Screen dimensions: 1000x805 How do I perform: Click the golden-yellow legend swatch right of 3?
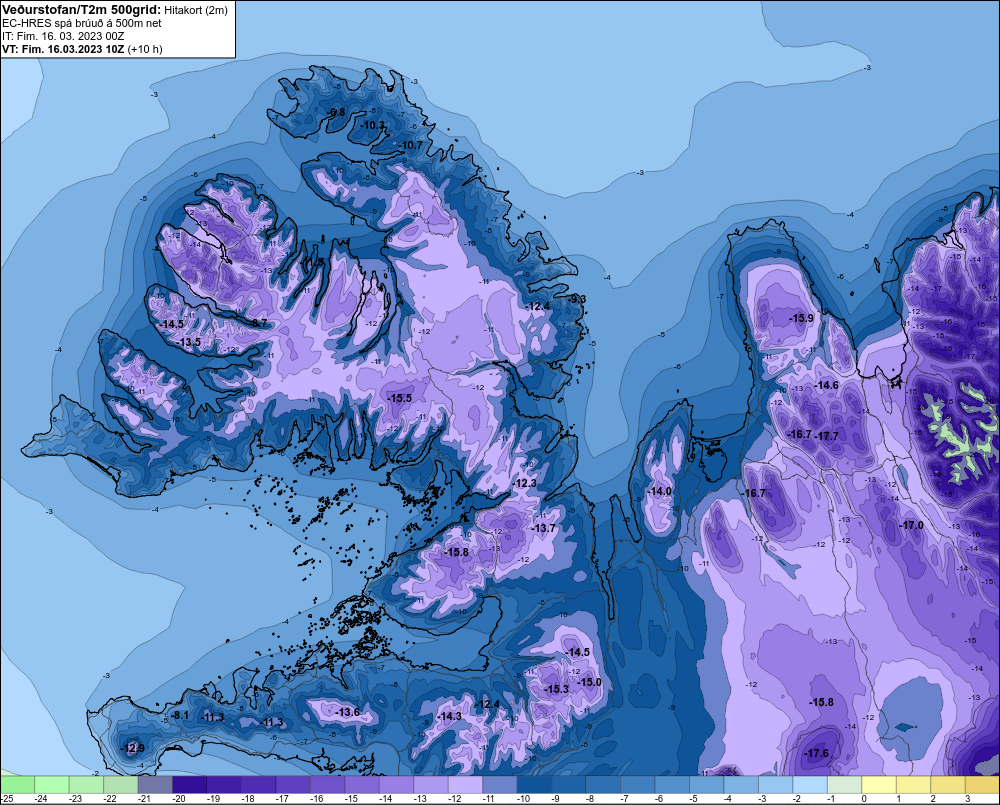coord(982,784)
